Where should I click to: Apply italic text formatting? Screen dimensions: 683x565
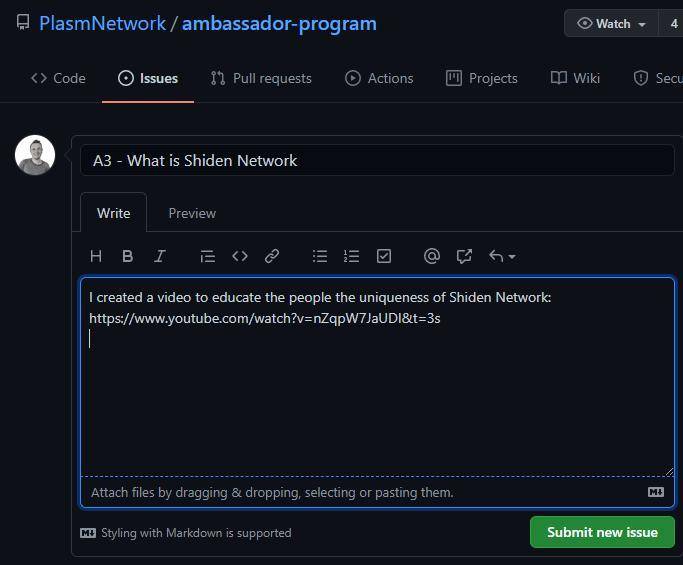coord(160,256)
